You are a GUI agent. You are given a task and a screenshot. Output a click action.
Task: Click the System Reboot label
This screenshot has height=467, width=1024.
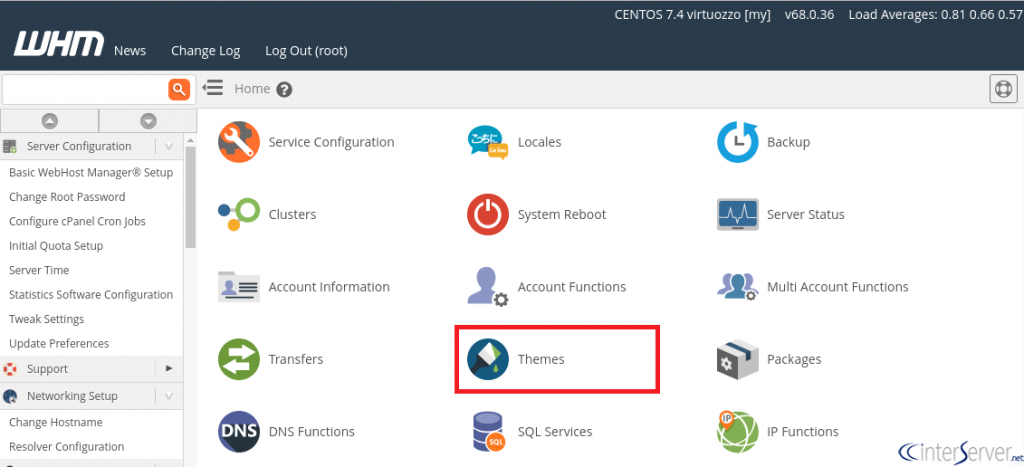click(x=562, y=214)
